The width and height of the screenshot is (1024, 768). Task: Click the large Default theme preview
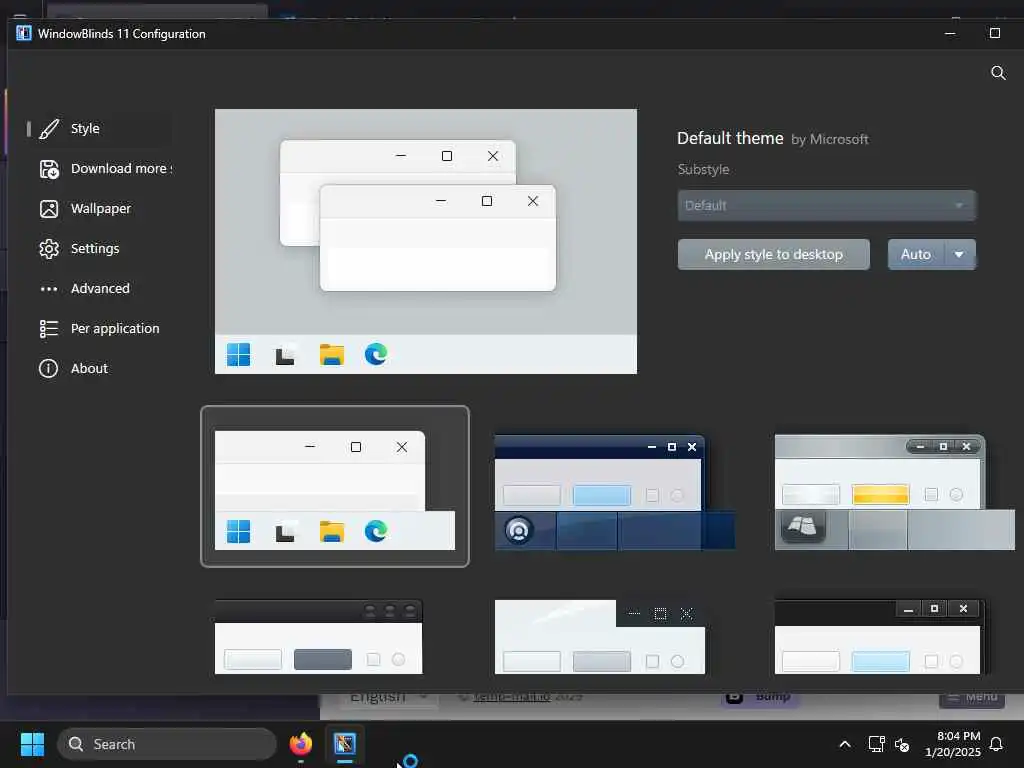426,242
